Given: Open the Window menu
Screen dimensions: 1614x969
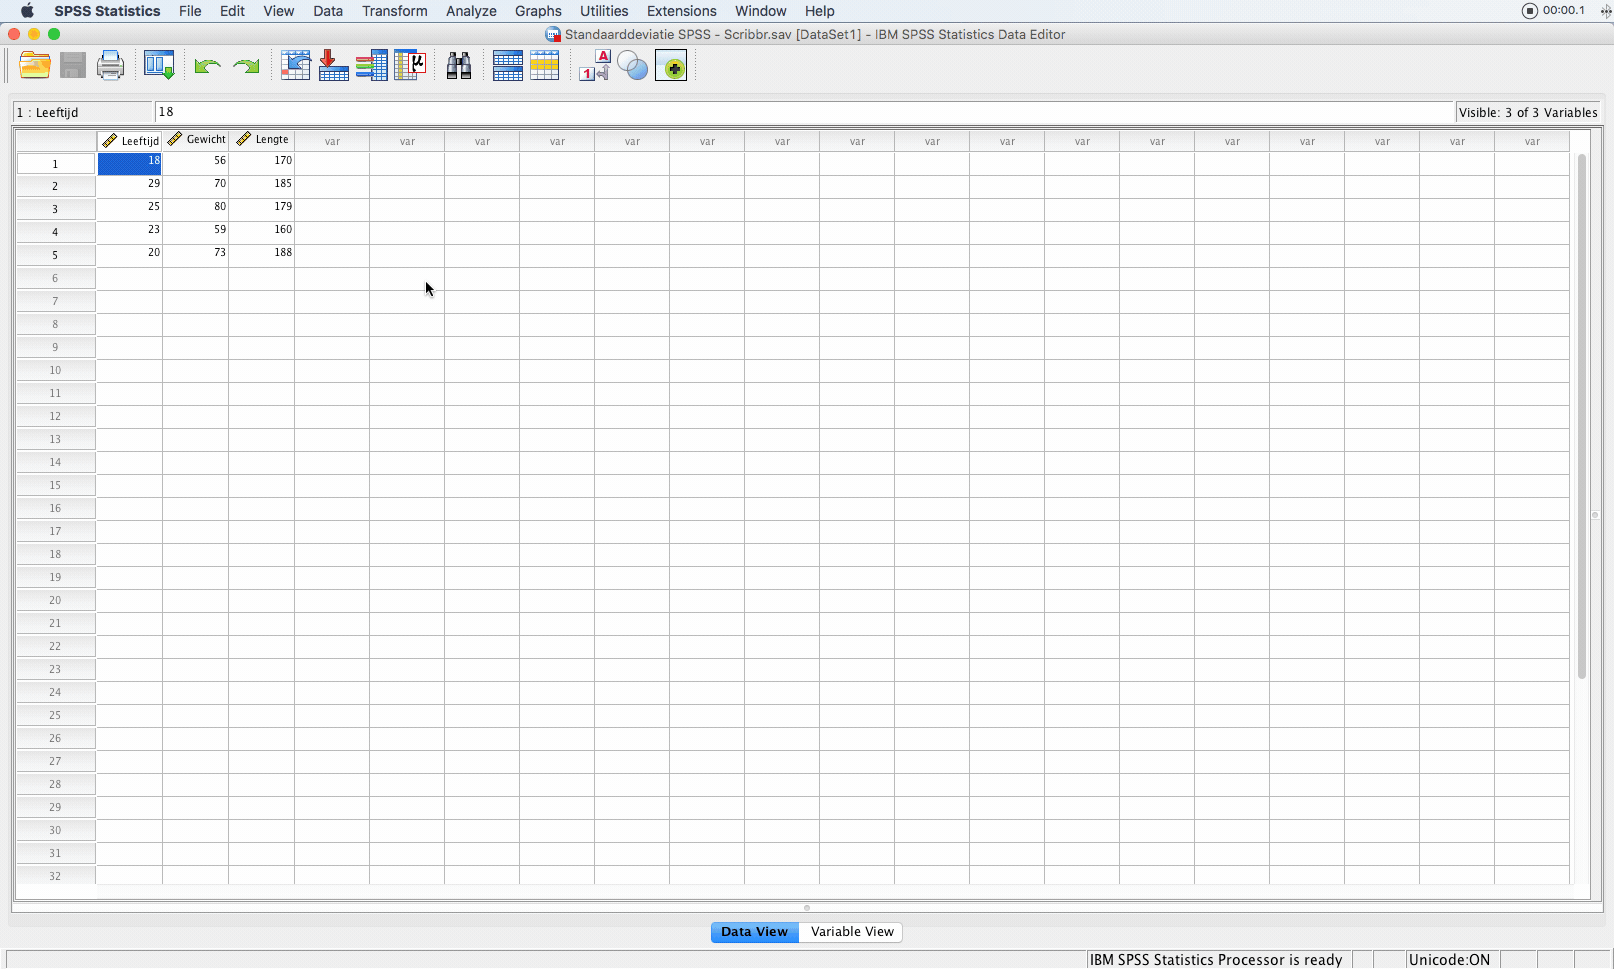Looking at the screenshot, I should click(761, 11).
